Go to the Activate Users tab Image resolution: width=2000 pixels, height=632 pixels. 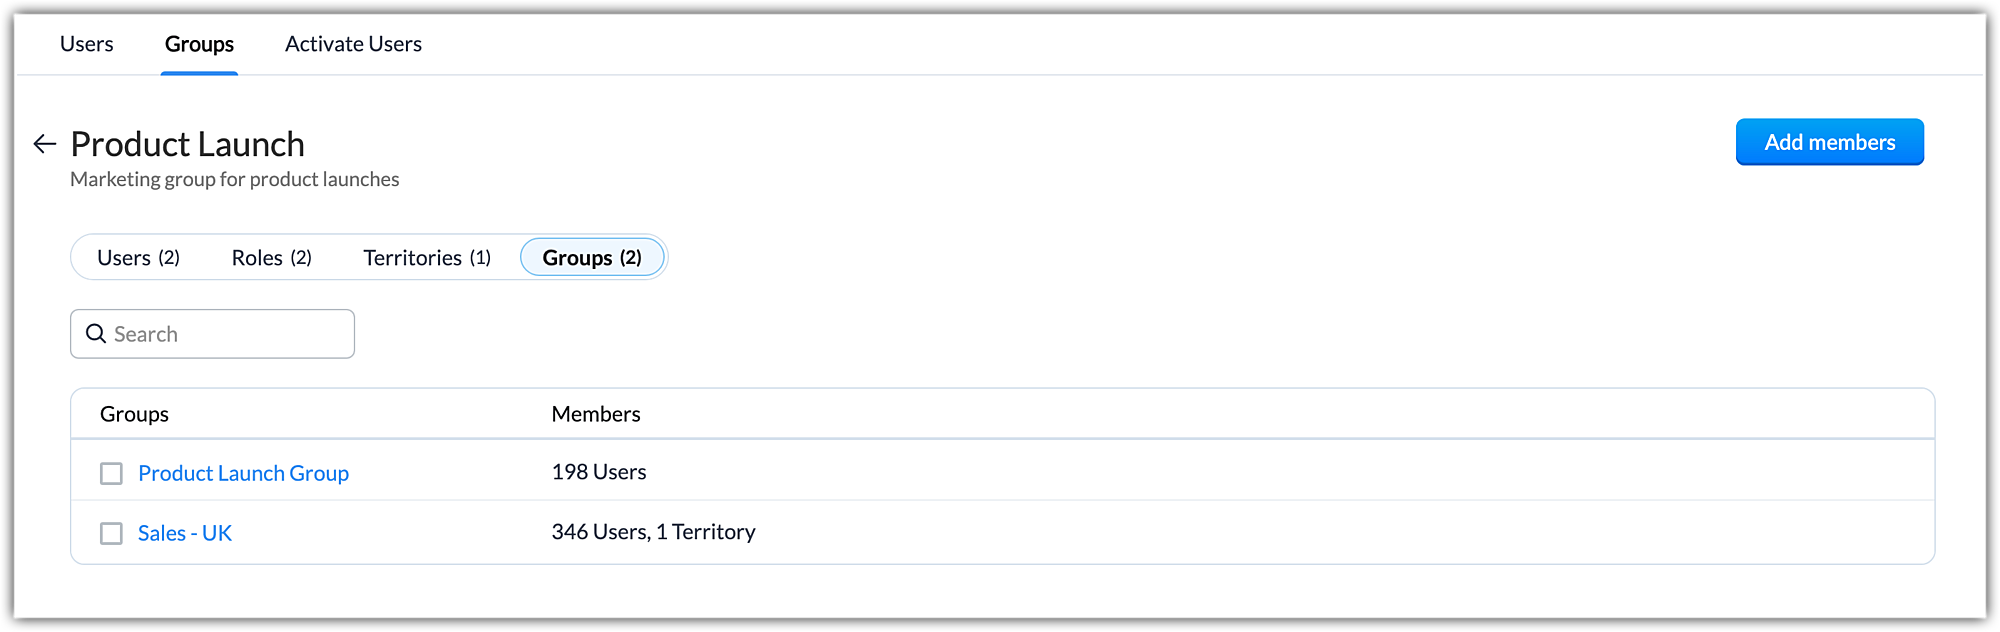353,44
